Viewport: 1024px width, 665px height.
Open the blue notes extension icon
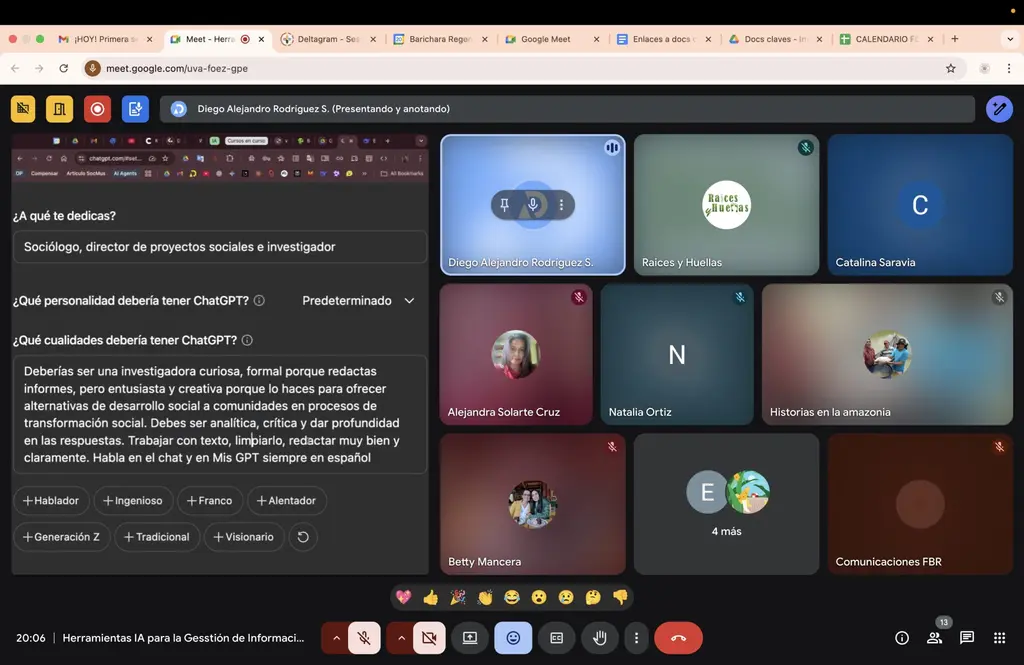tap(135, 109)
